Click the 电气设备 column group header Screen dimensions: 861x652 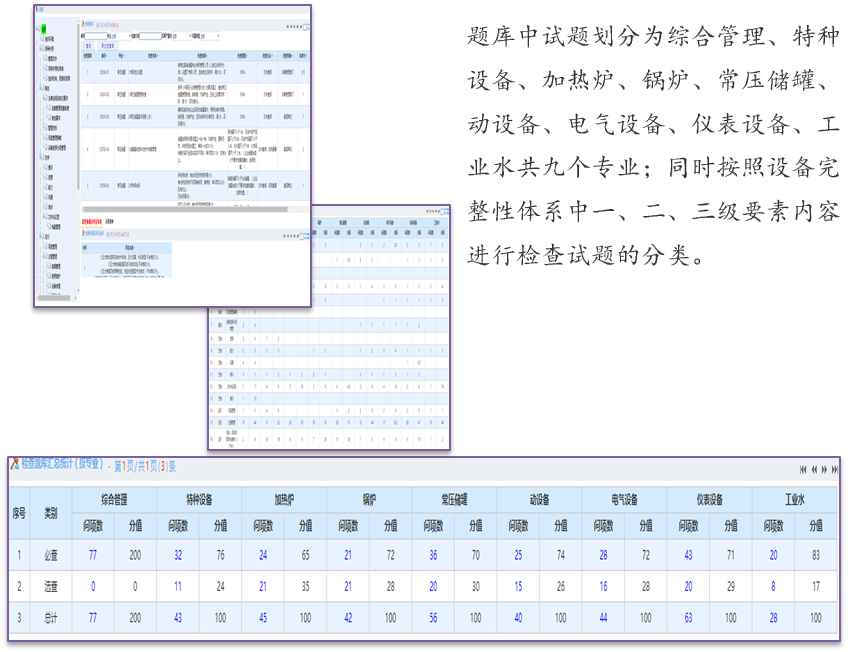[625, 499]
